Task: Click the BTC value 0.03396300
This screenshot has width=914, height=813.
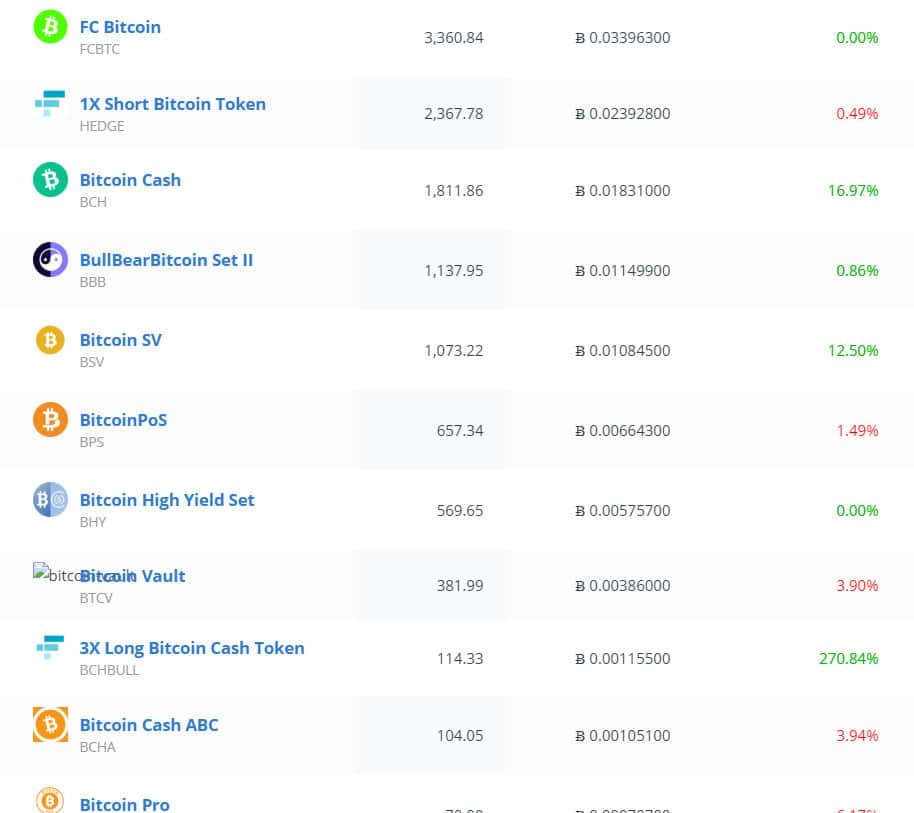Action: (623, 38)
